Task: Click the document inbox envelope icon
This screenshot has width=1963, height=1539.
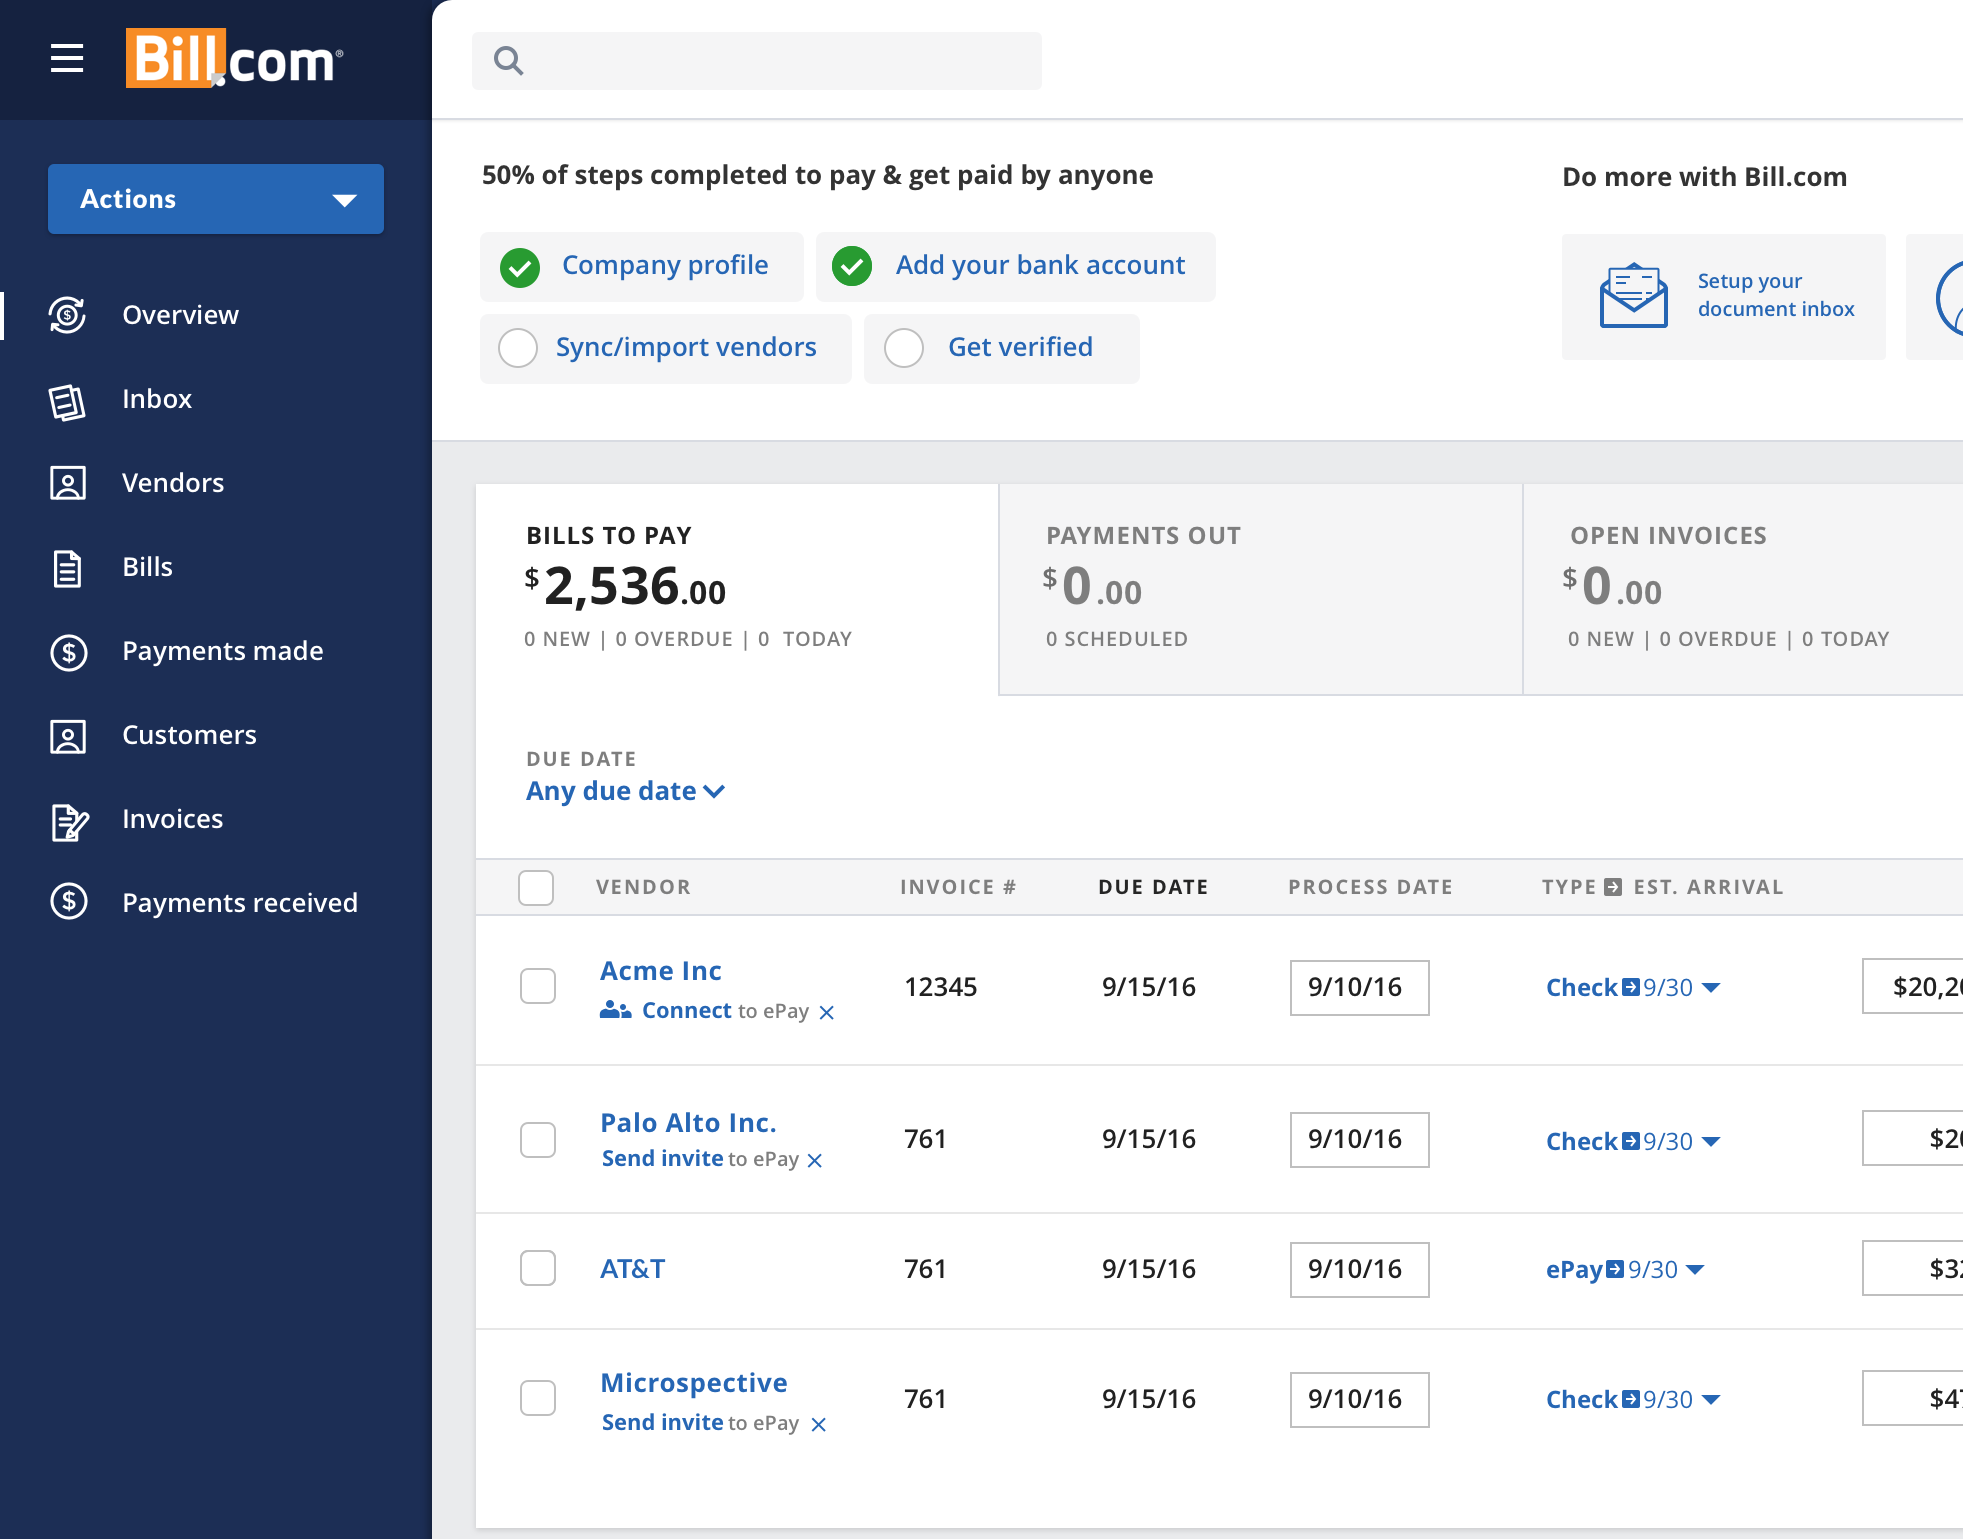Action: 1633,296
